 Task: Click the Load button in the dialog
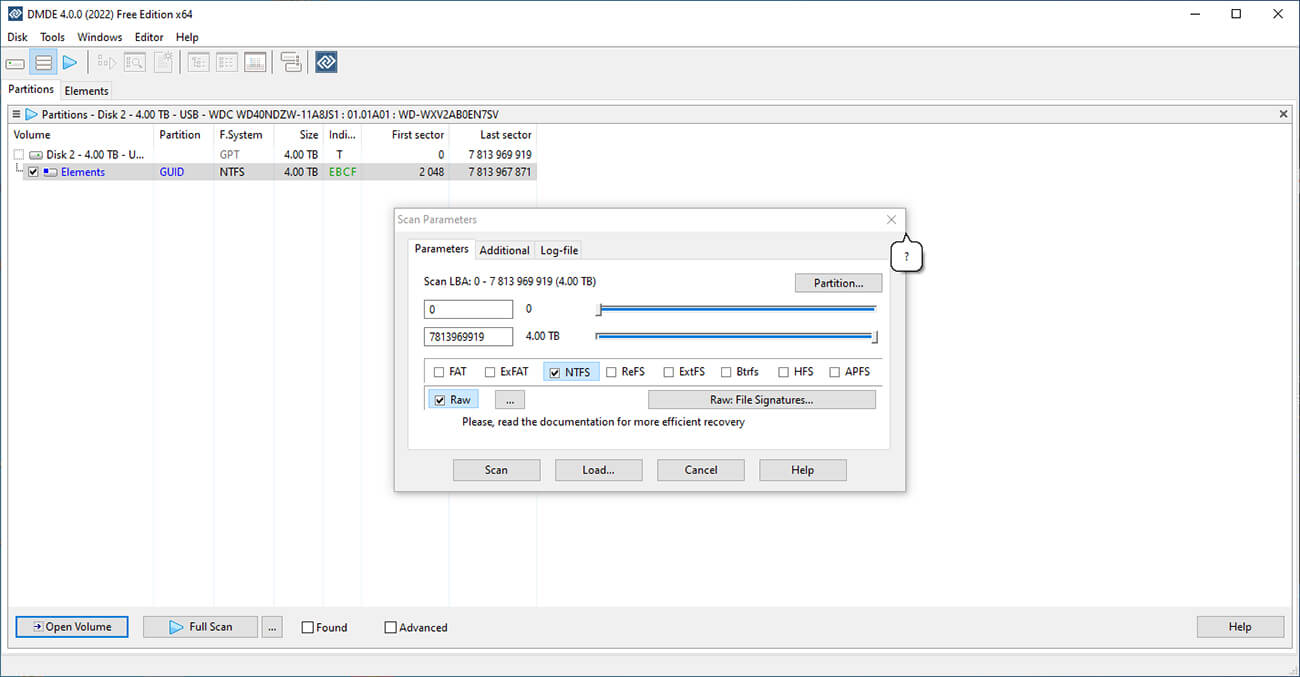598,469
